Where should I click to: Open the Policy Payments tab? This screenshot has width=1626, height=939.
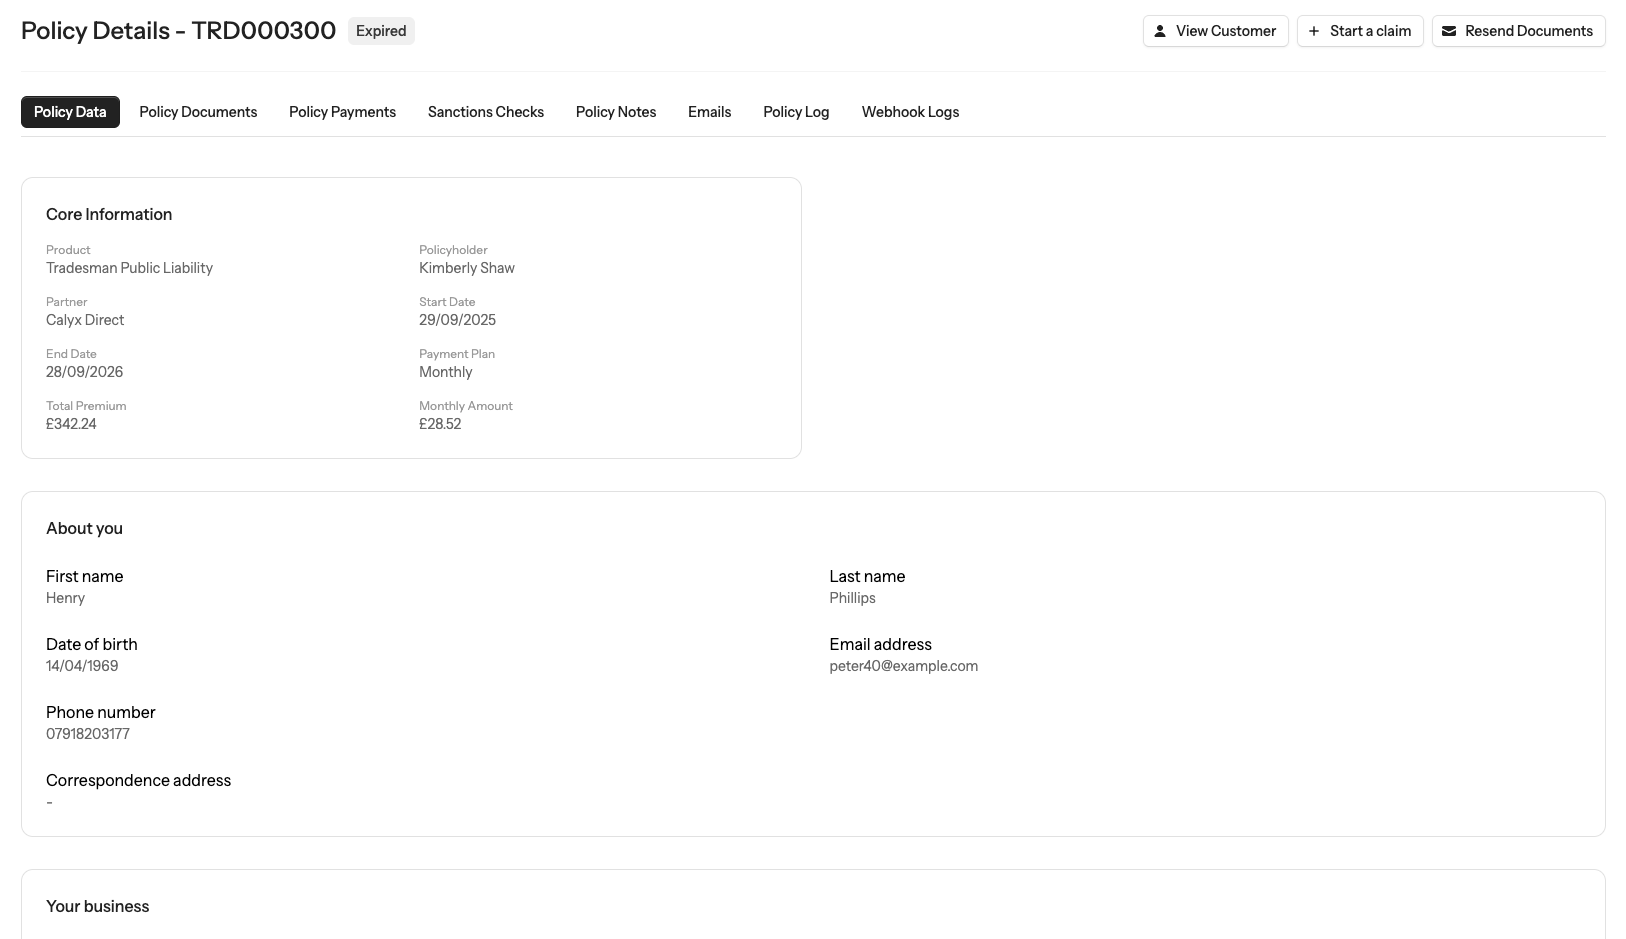click(x=342, y=112)
